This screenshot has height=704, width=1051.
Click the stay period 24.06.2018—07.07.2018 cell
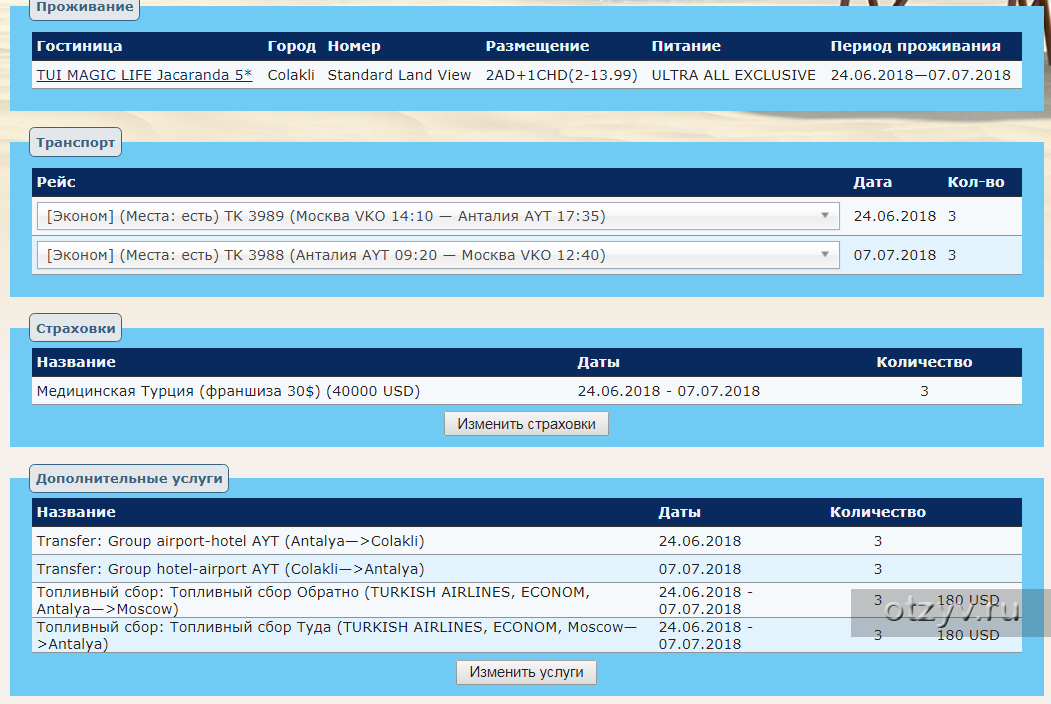click(x=920, y=75)
